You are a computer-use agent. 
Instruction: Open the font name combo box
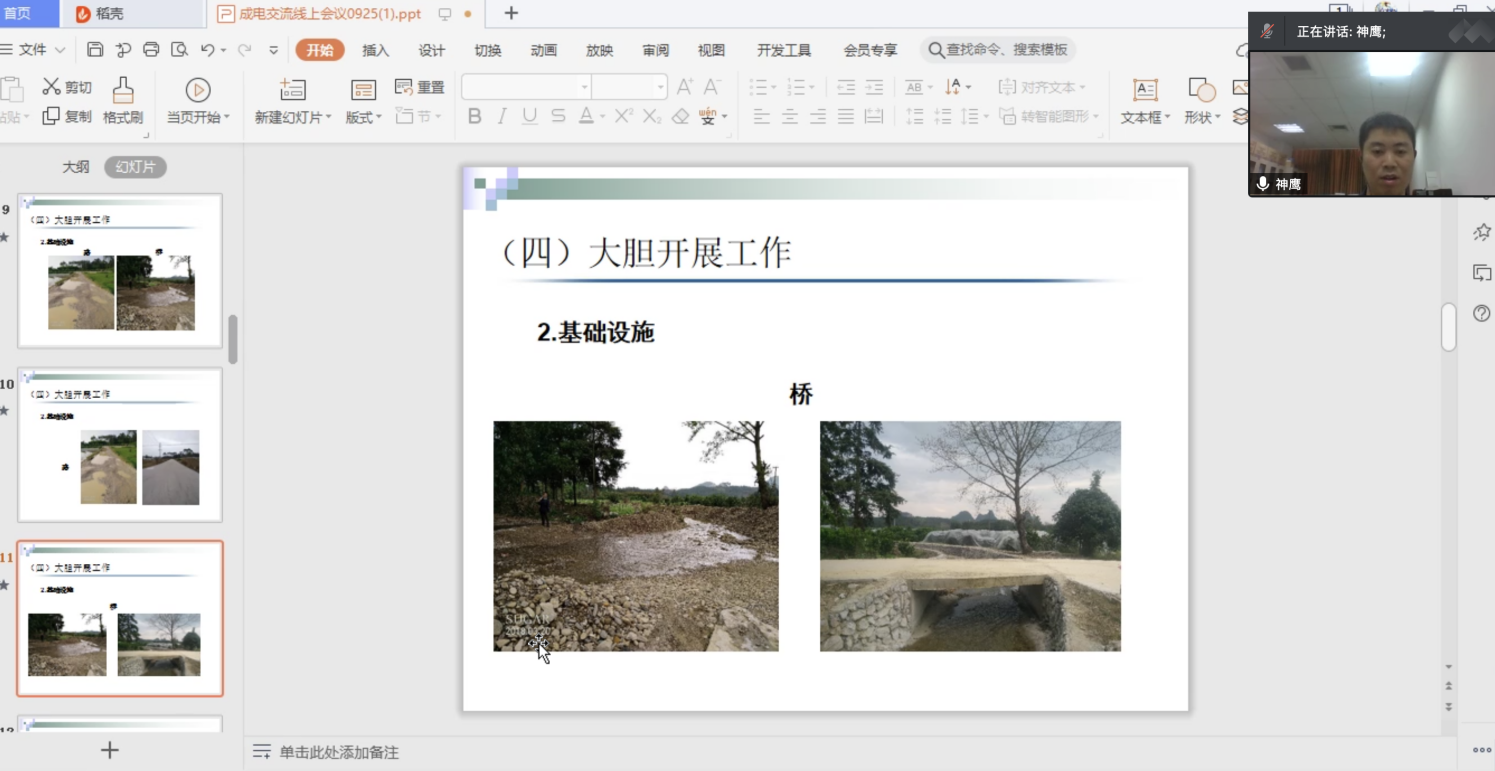coord(526,87)
